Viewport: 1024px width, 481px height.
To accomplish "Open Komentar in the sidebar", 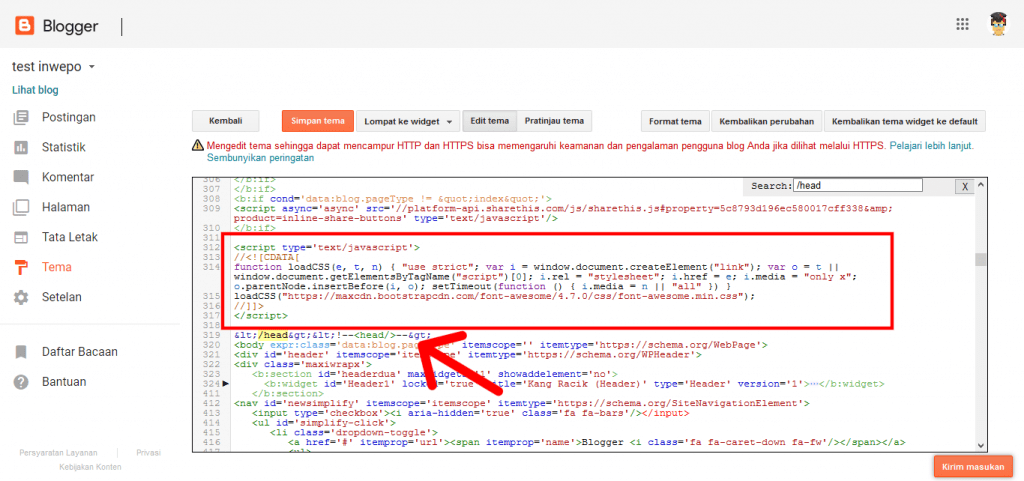I will click(68, 178).
